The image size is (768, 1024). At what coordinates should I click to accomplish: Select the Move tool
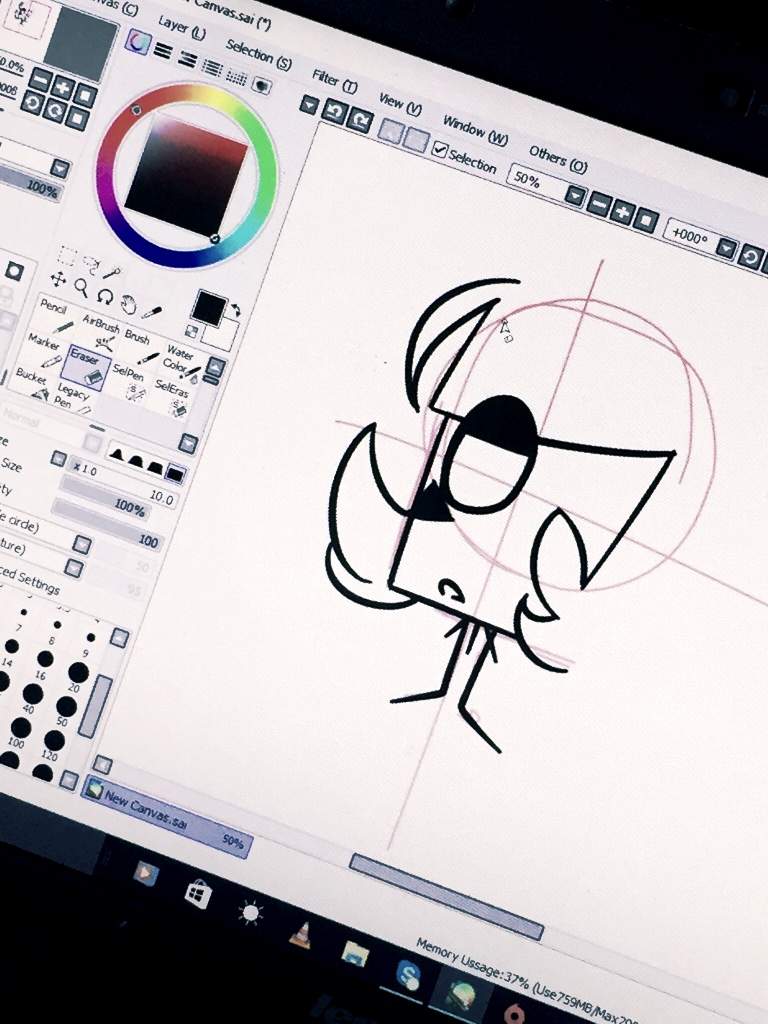tap(58, 279)
